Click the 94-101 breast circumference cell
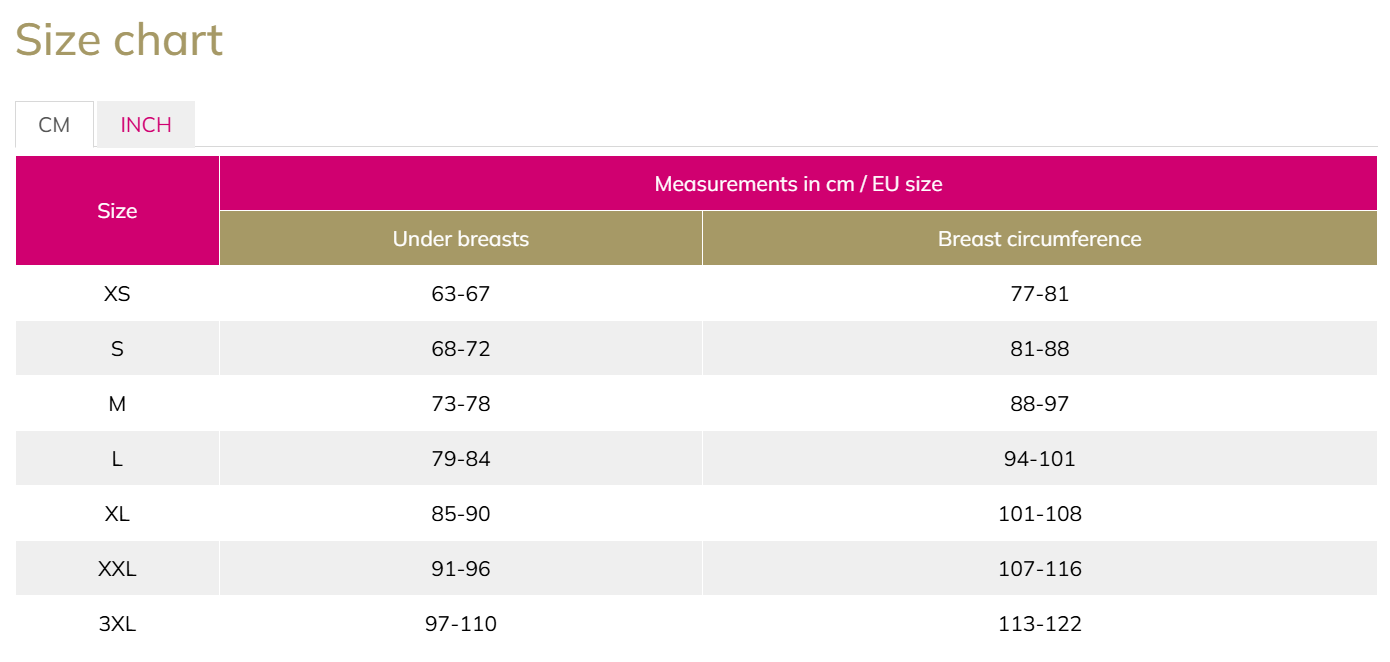 coord(1040,459)
